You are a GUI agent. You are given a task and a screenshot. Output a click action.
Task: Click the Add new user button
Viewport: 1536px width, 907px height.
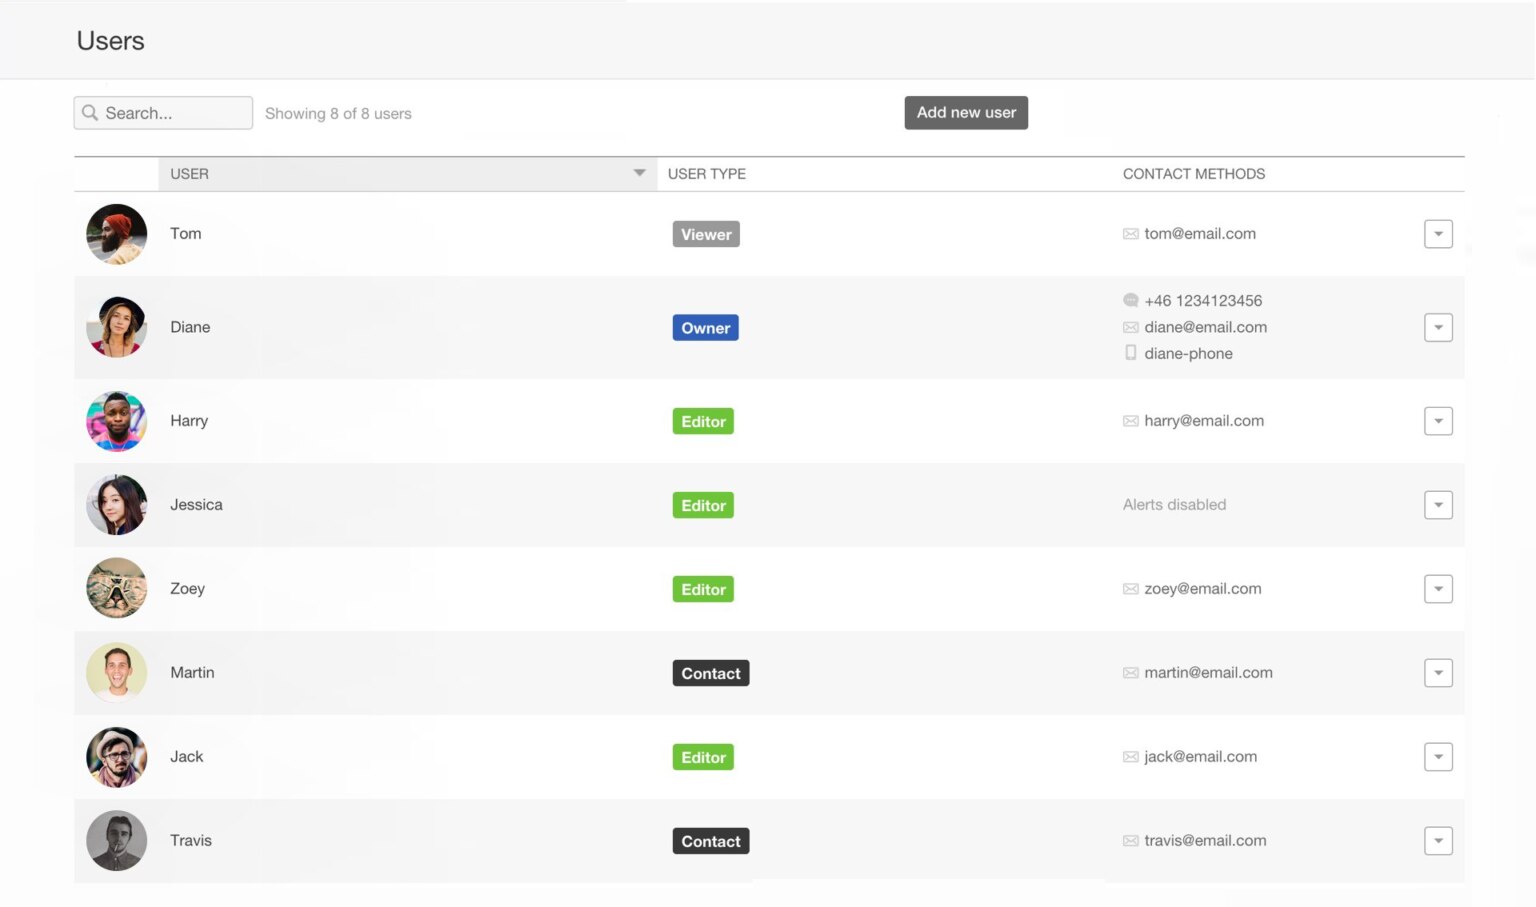tap(965, 112)
